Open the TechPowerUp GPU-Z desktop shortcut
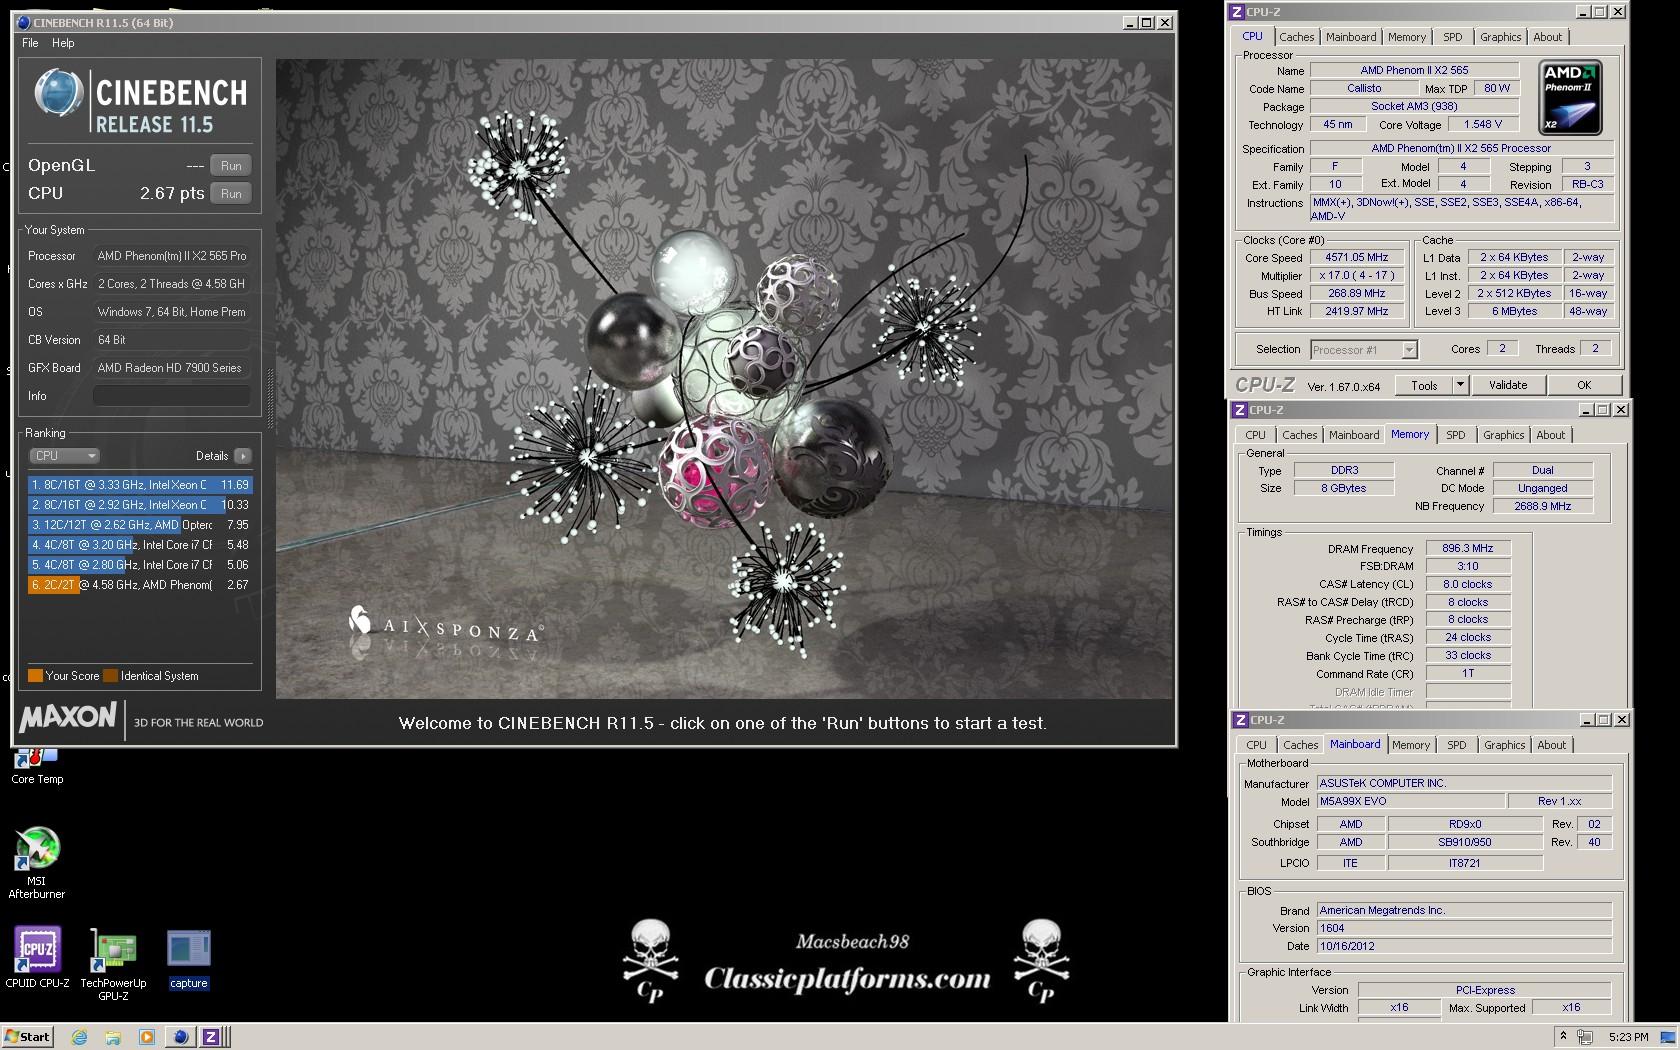Screen dimensions: 1680x1050 point(113,964)
